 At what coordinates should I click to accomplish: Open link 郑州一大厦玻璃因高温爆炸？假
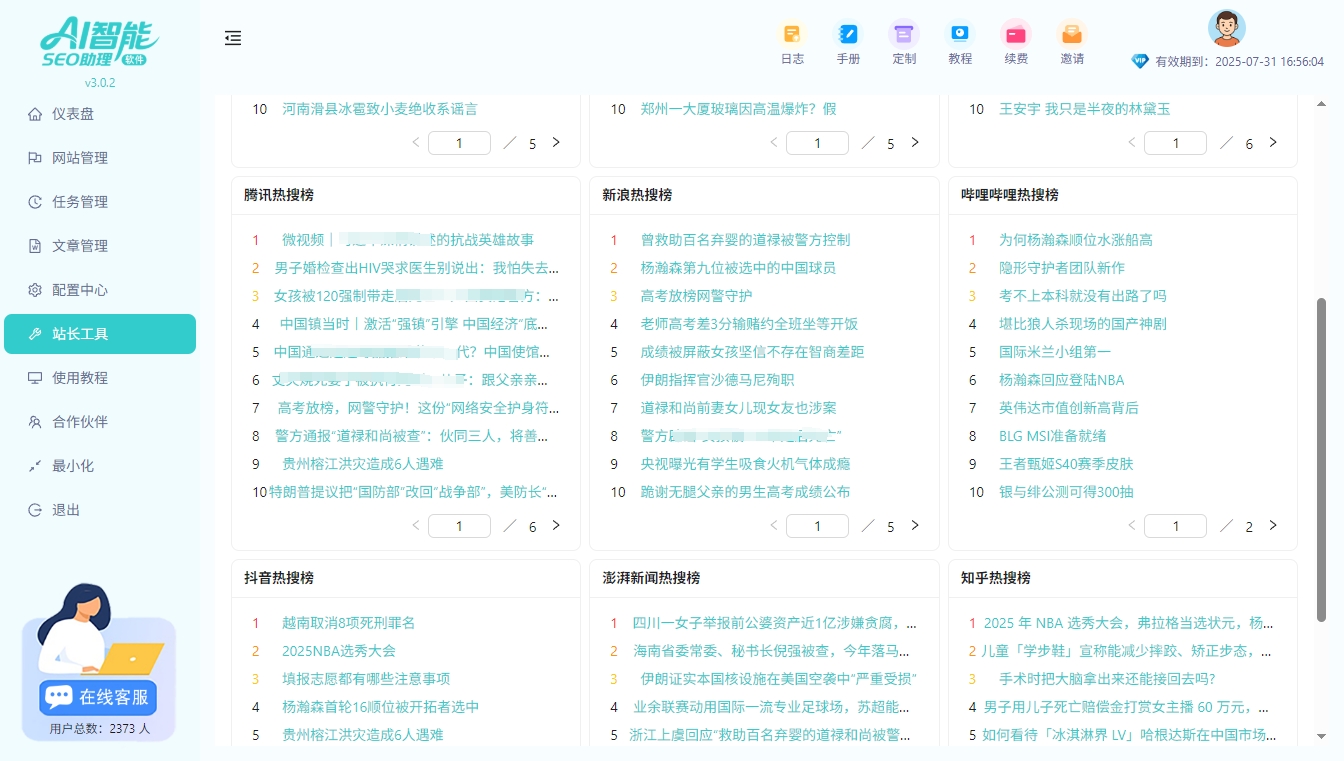[x=738, y=109]
